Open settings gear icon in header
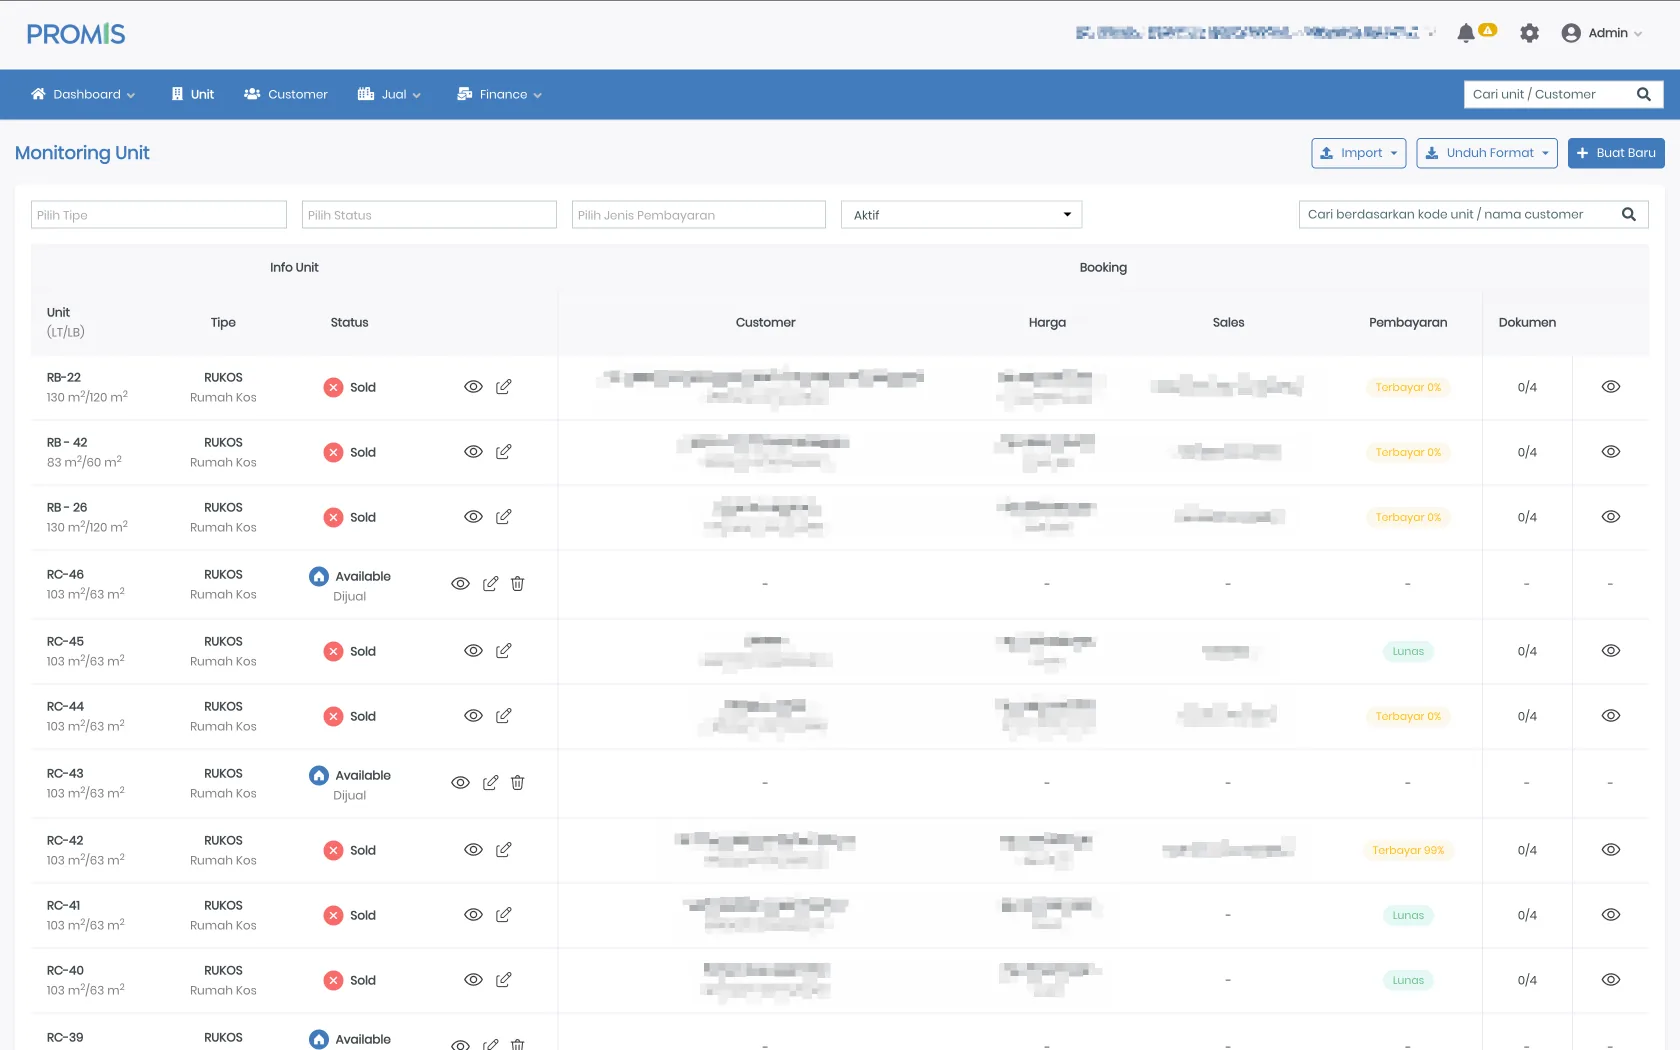Screen dimensions: 1680x1050 click(x=1529, y=33)
